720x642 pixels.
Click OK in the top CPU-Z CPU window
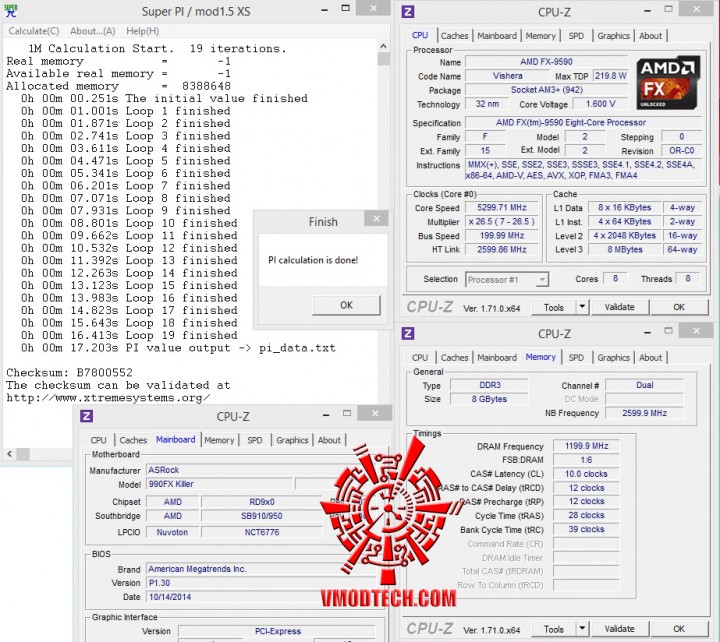point(679,307)
